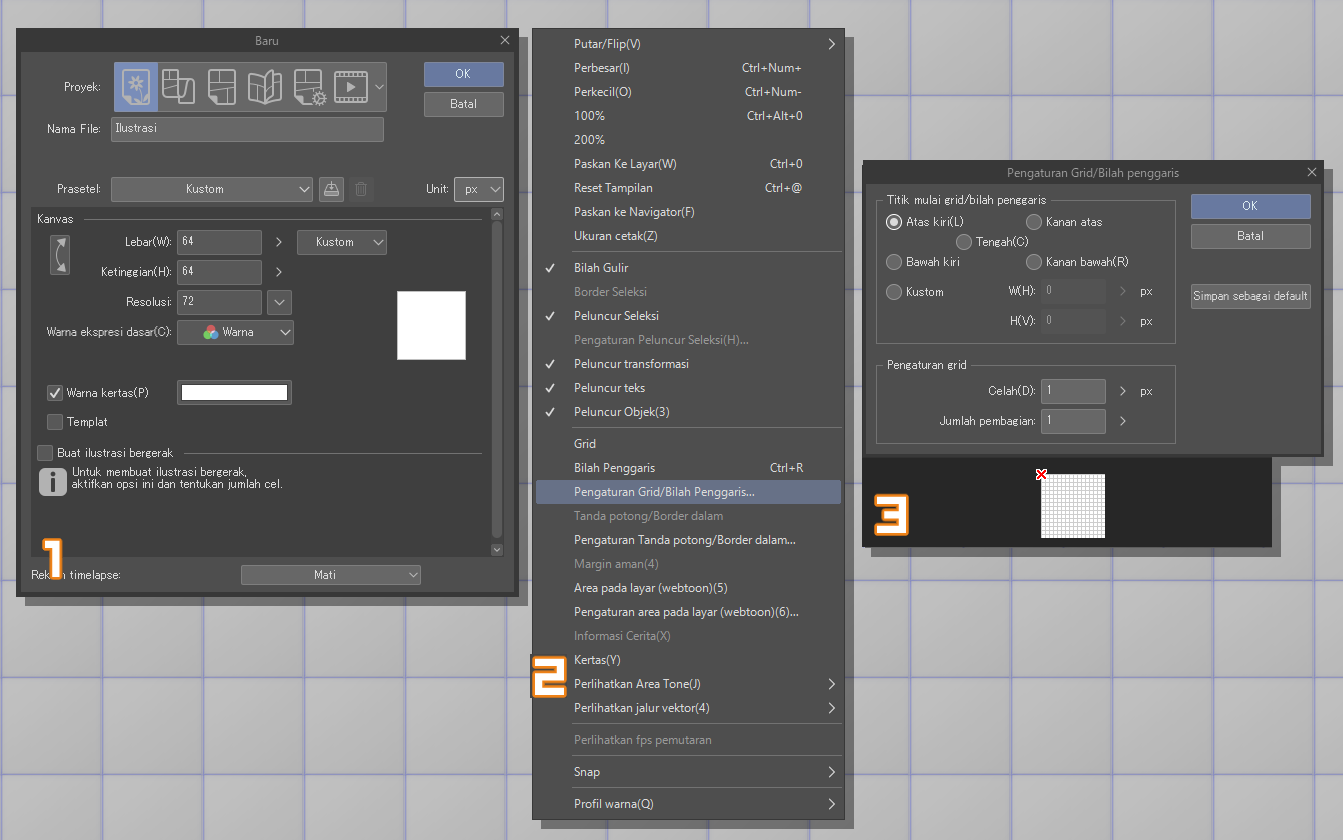
Task: Select the Atas kiri radio button
Action: coord(894,222)
